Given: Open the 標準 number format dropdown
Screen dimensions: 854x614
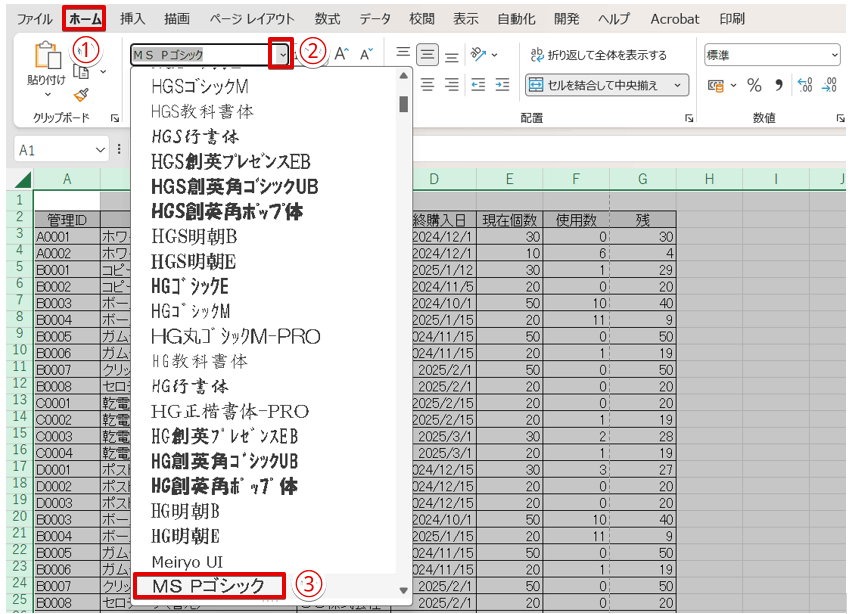Looking at the screenshot, I should point(834,54).
